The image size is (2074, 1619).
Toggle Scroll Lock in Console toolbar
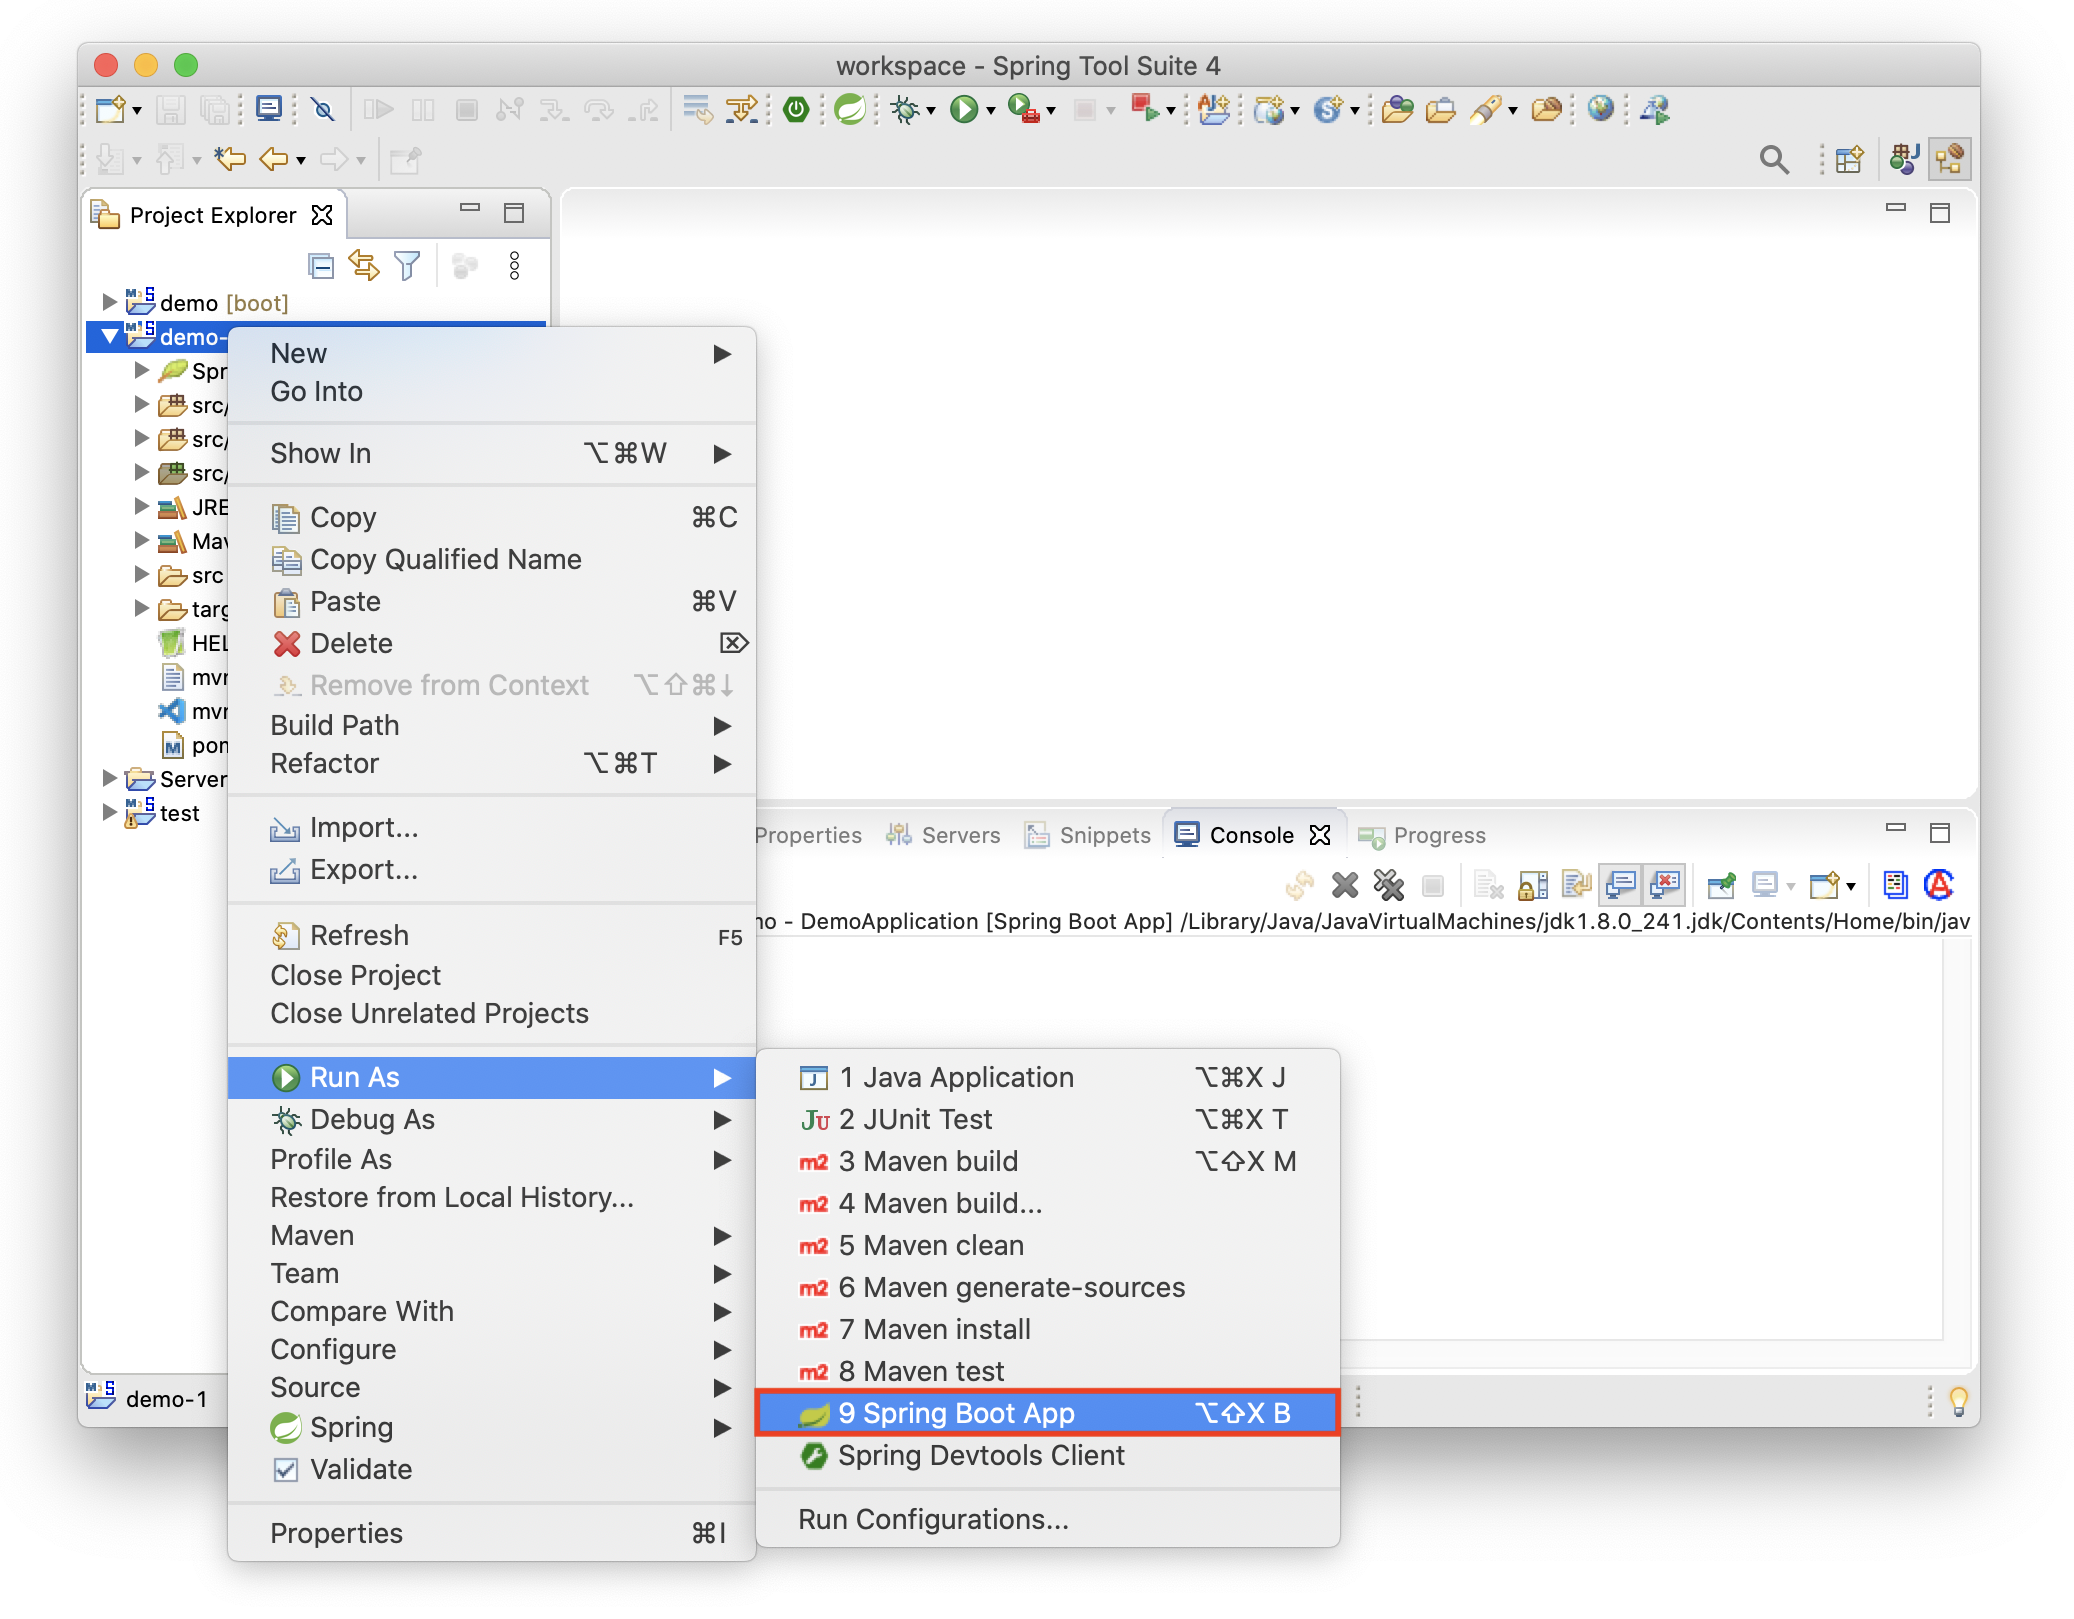[1533, 885]
